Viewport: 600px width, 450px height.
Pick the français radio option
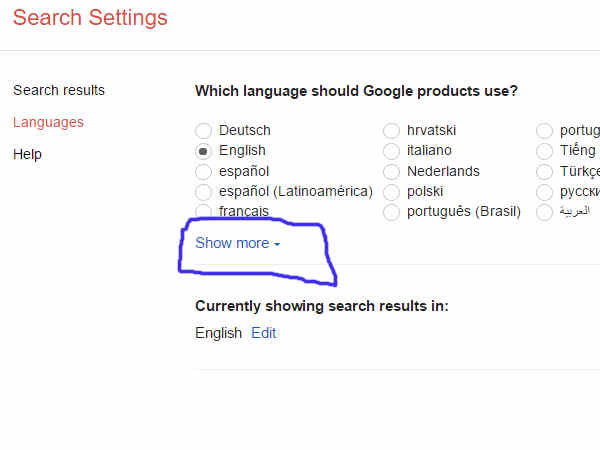(203, 211)
